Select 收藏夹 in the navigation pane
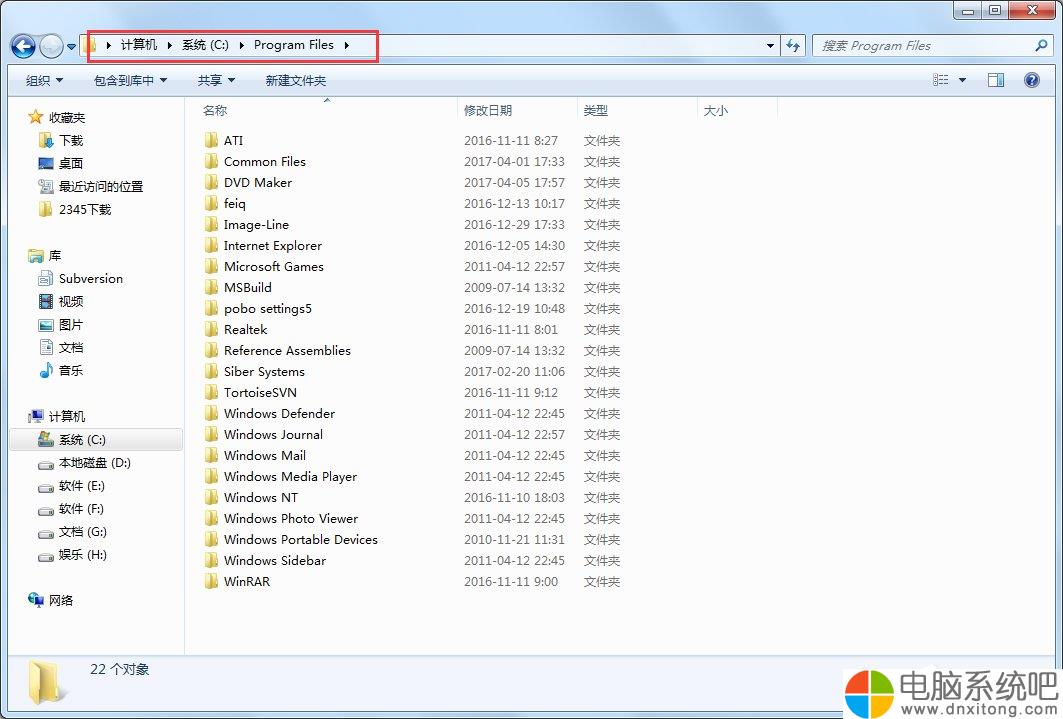 tap(66, 117)
